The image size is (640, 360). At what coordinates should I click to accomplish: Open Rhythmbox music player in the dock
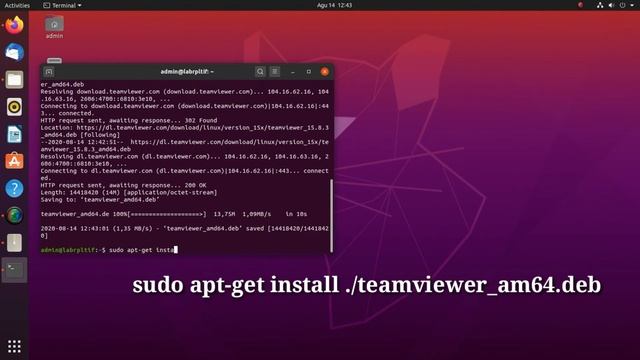pos(14,107)
